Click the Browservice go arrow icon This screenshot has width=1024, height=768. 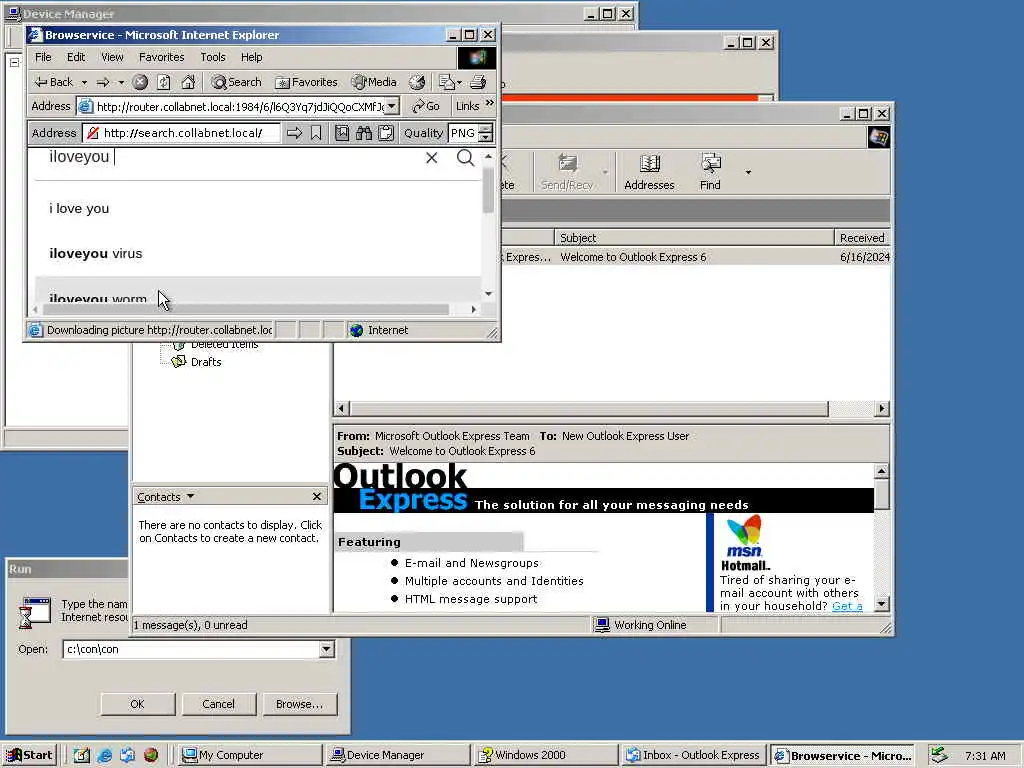[295, 133]
